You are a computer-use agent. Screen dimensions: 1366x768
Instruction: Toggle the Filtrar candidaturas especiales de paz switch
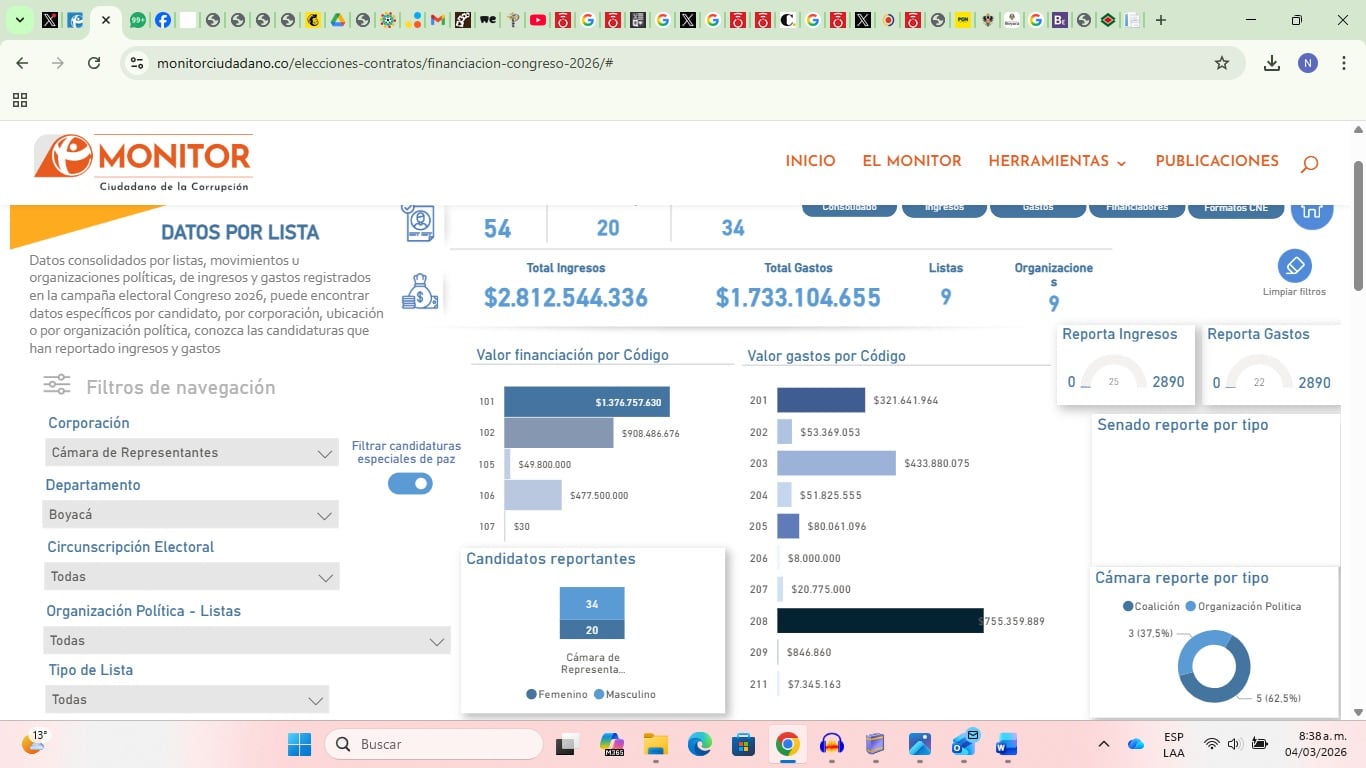(410, 484)
